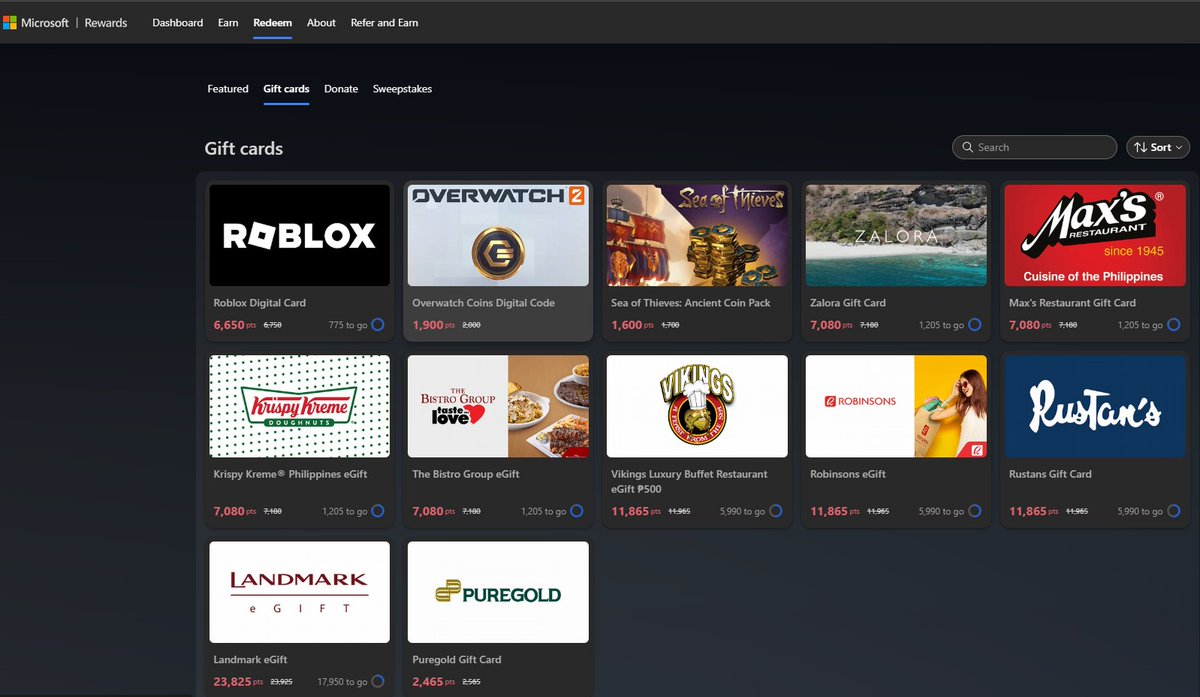Click the sort arrows icon

[1139, 147]
